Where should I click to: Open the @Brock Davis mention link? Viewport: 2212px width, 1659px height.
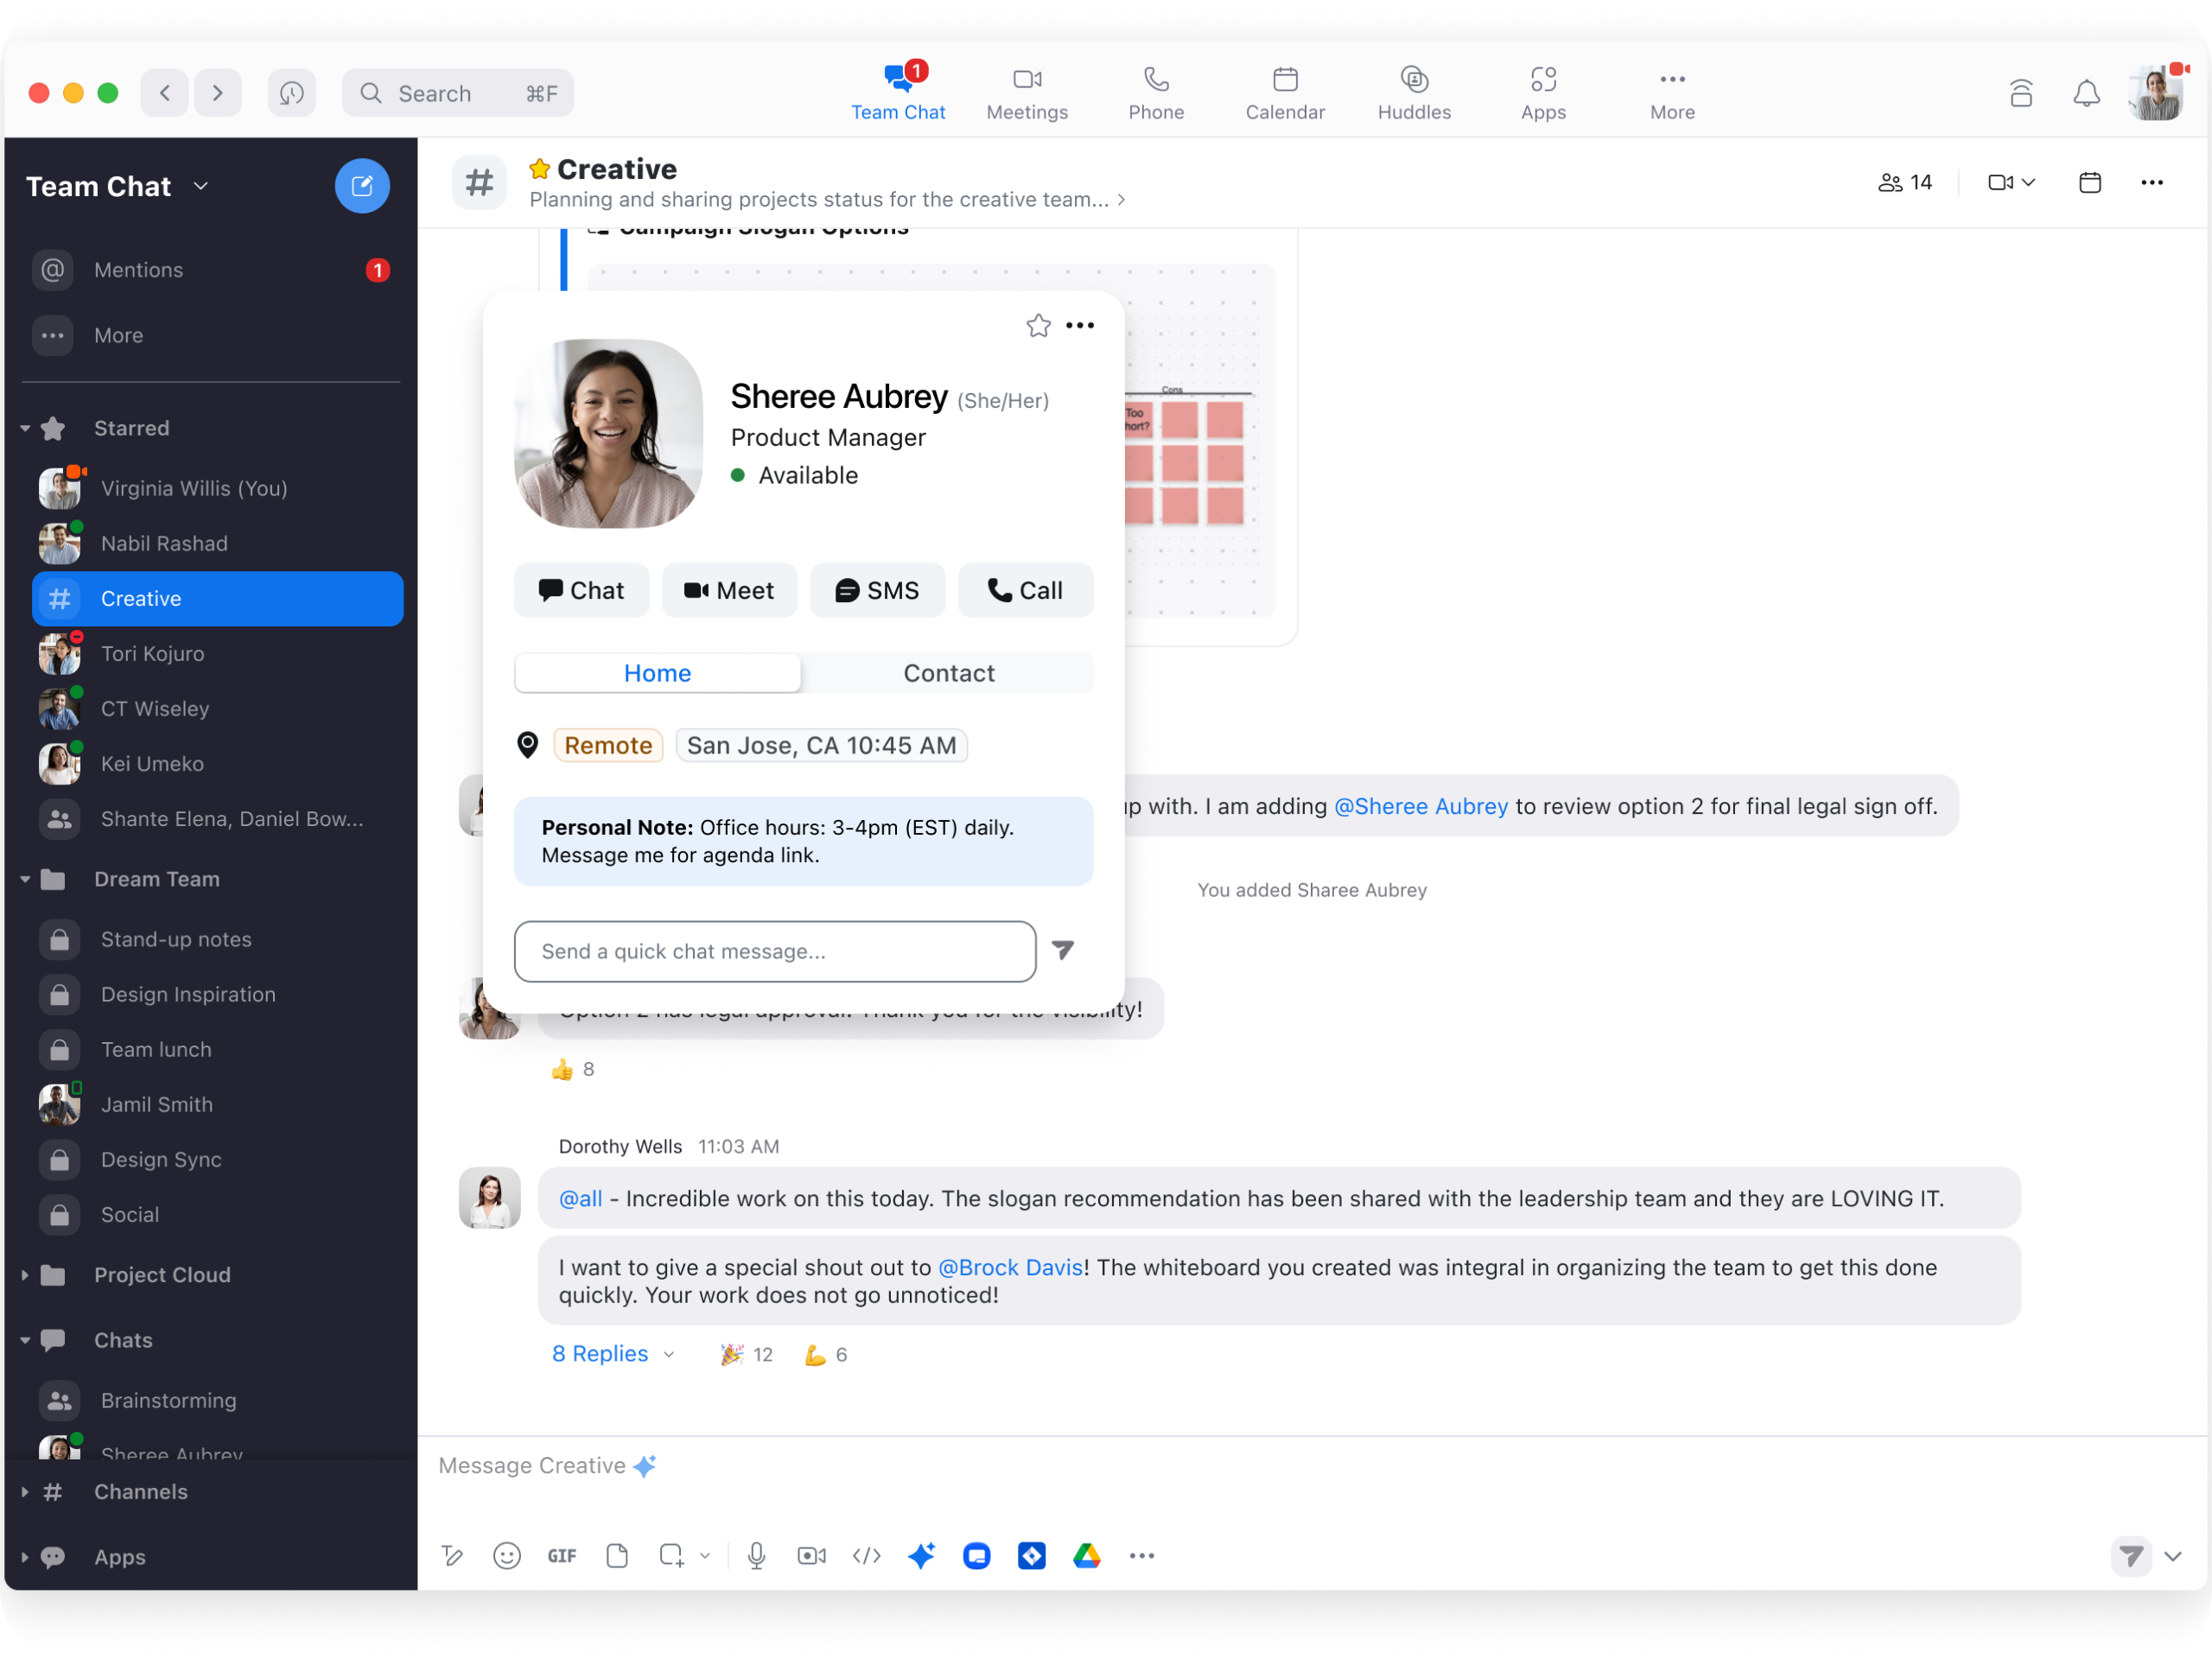point(1011,1267)
